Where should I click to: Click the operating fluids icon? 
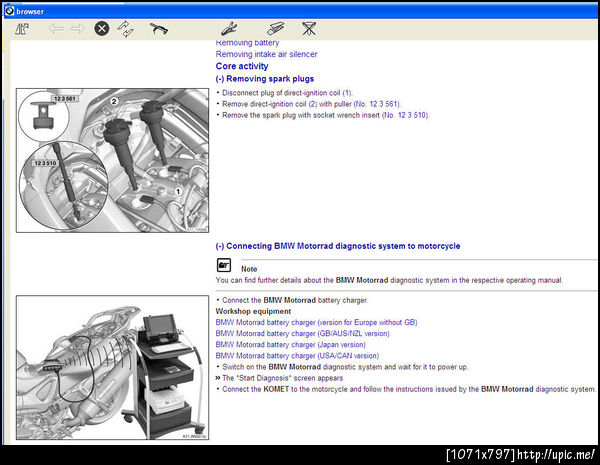click(x=275, y=29)
